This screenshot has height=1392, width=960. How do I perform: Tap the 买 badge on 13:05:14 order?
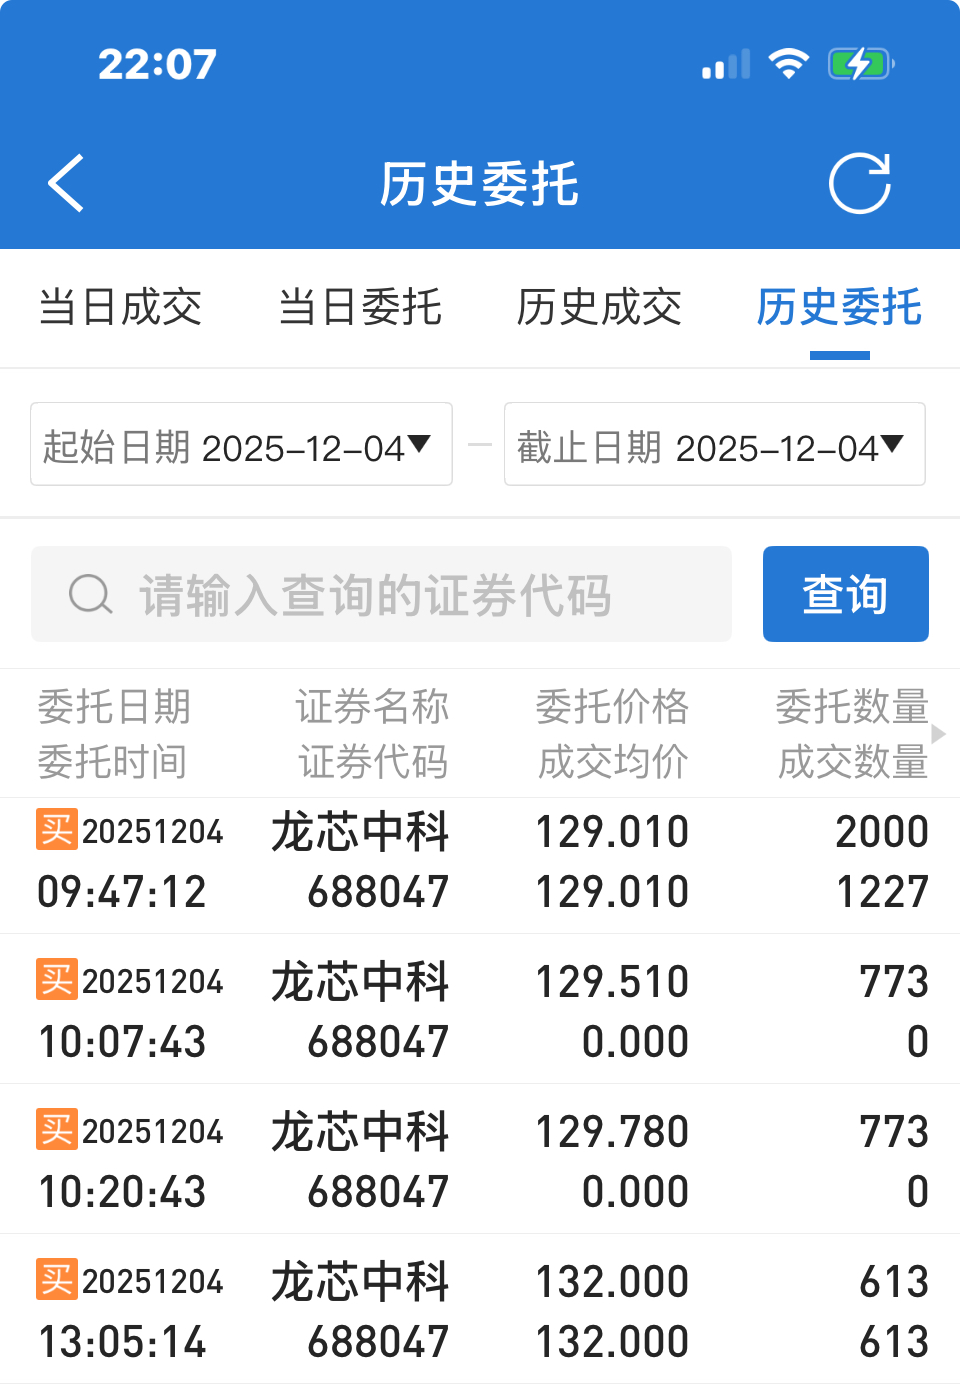[57, 1279]
